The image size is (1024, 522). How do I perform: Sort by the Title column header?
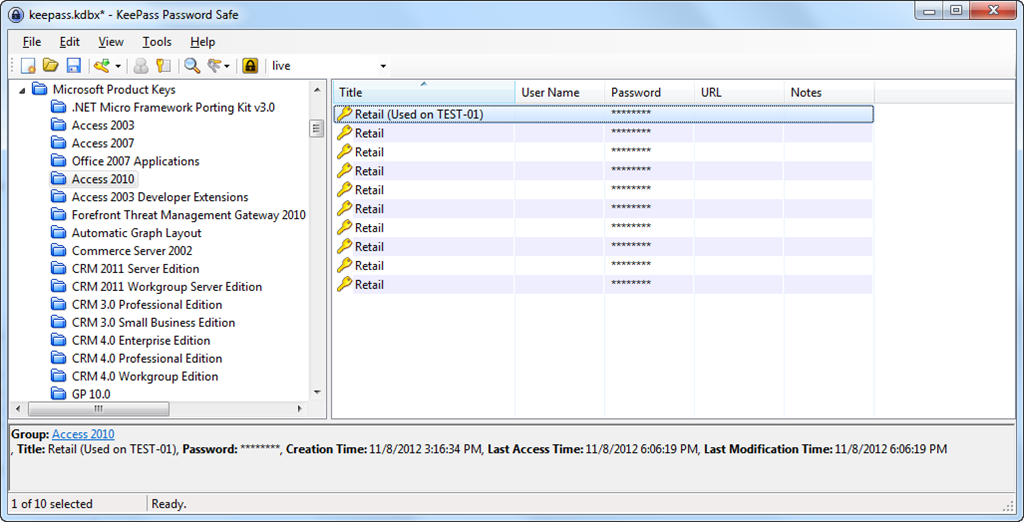tap(424, 92)
